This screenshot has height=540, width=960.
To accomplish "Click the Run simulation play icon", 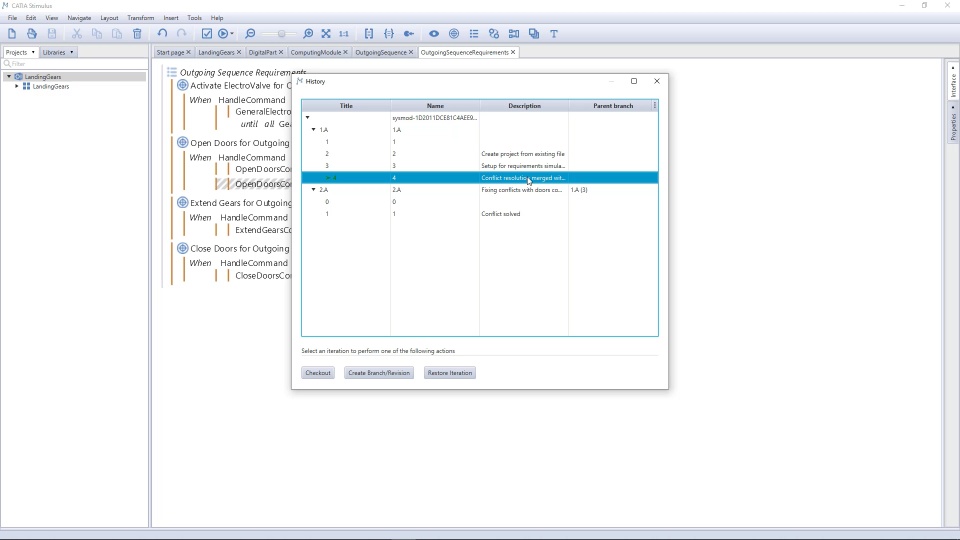I will pyautogui.click(x=223, y=34).
